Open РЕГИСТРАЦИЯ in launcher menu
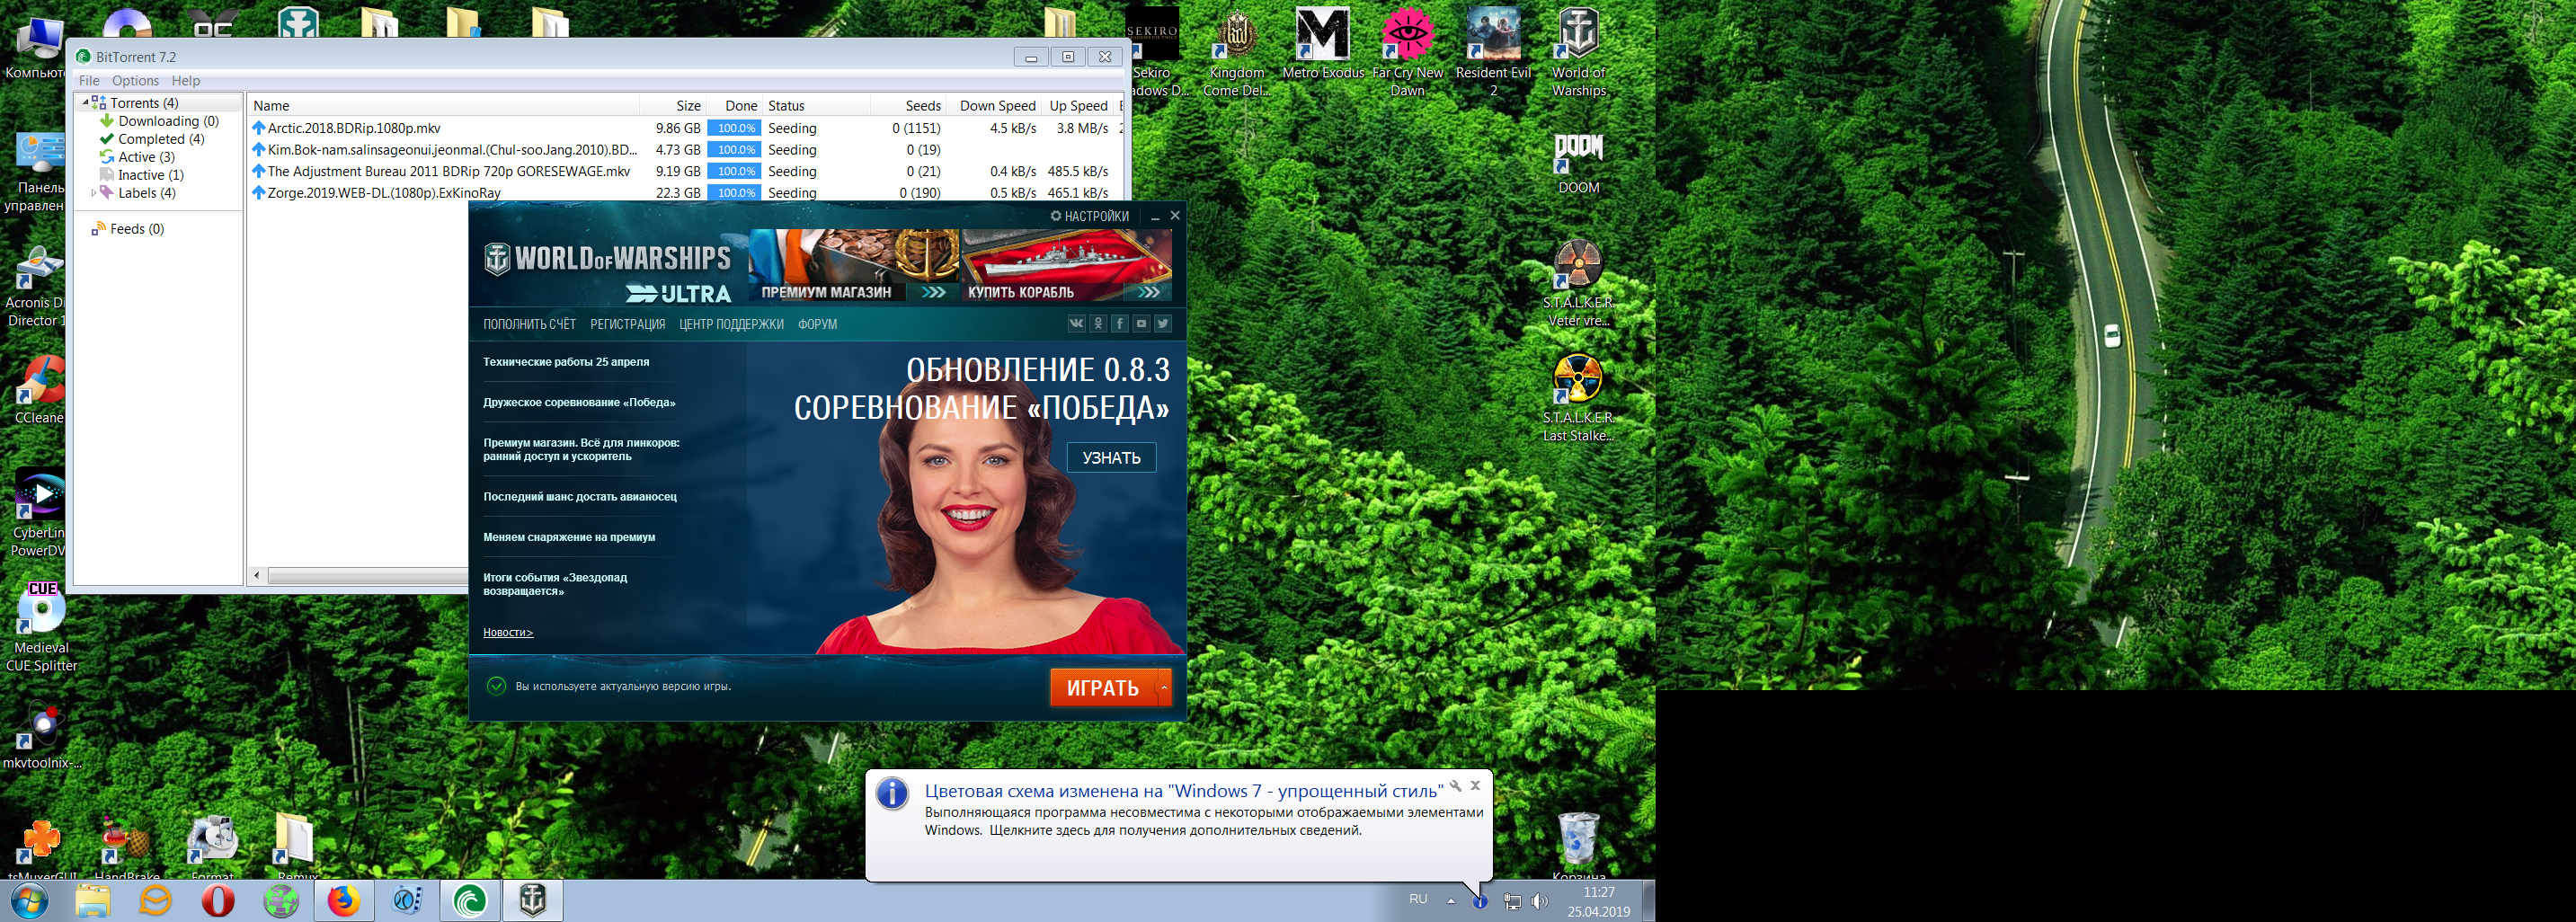The image size is (2576, 922). [x=627, y=324]
